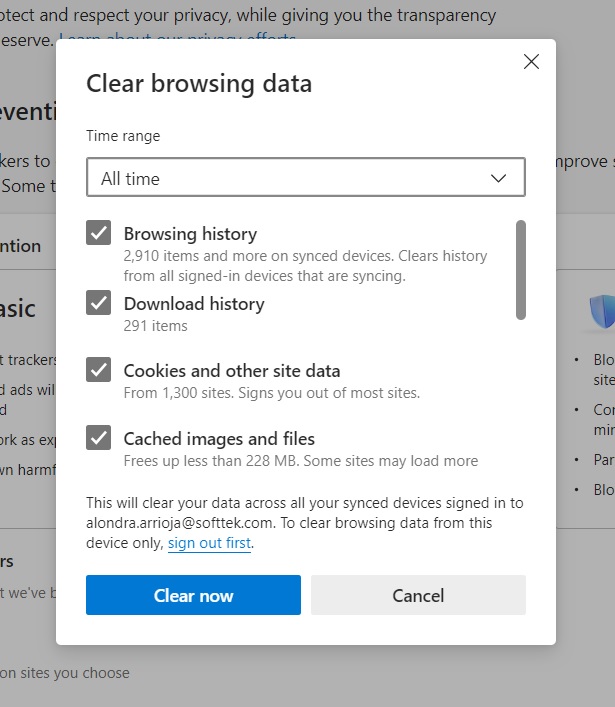Open the Time range dropdown
Screen dimensions: 615x707
coord(305,178)
